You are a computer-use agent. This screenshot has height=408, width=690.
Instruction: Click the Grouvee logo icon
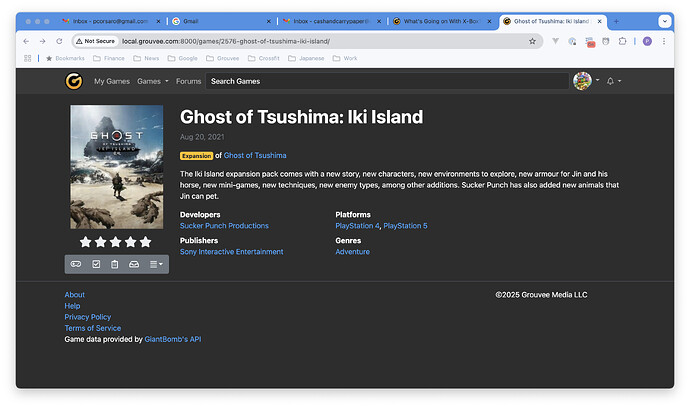pos(74,81)
